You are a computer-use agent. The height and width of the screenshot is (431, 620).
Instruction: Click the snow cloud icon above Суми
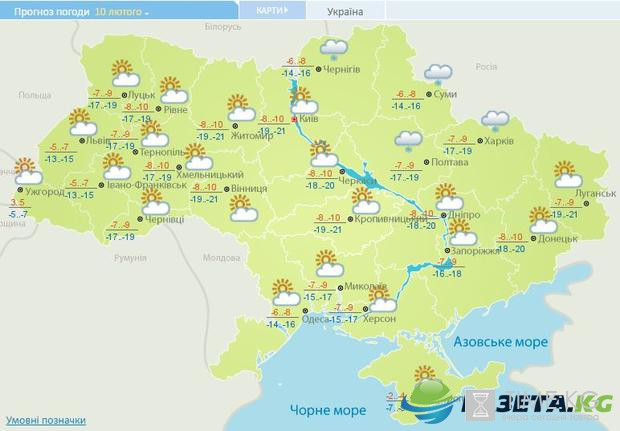pyautogui.click(x=438, y=75)
